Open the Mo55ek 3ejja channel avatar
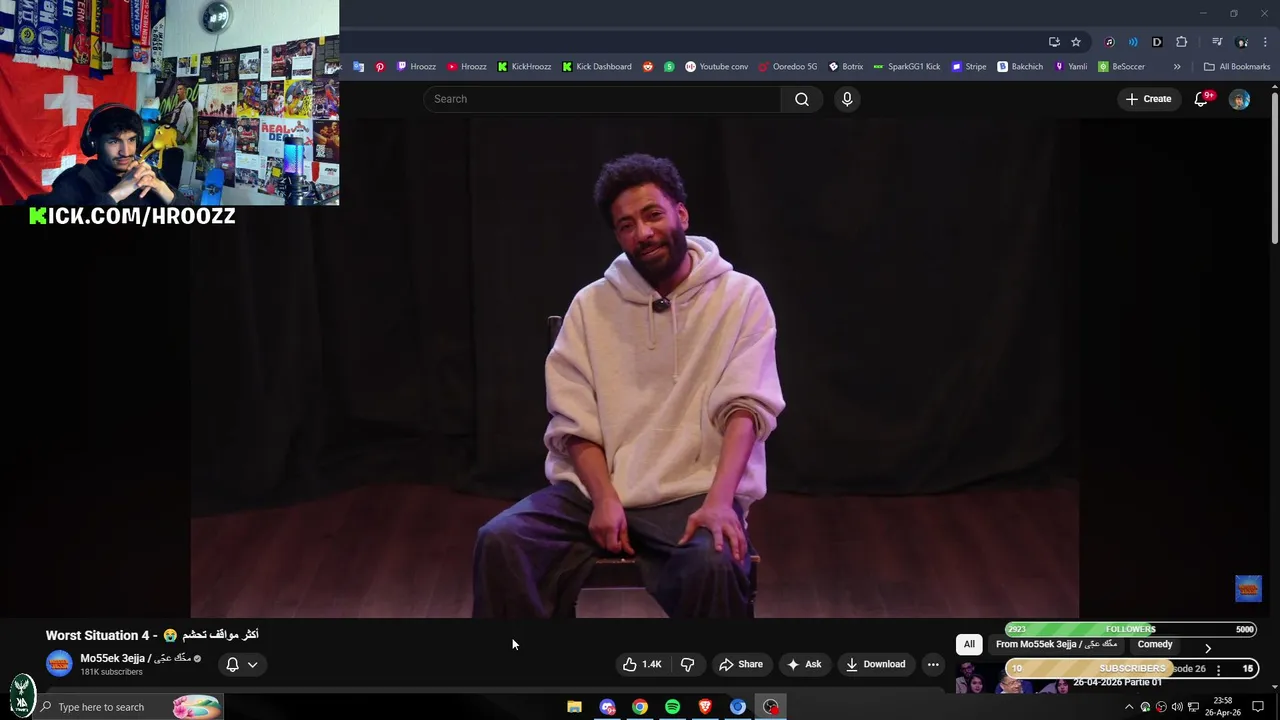The height and width of the screenshot is (720, 1280). pyautogui.click(x=59, y=663)
